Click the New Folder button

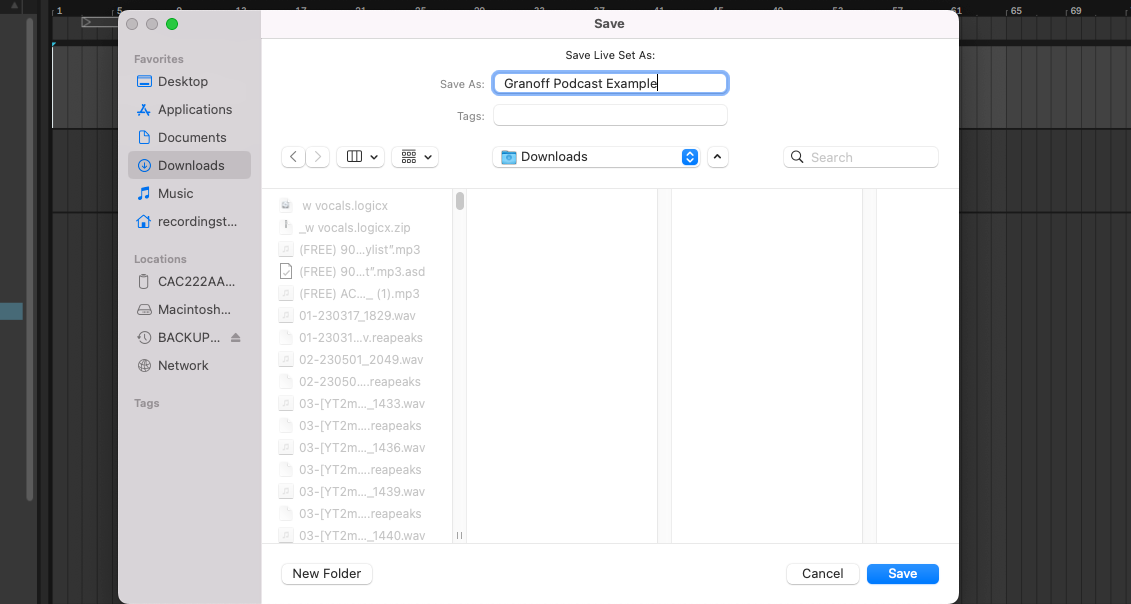327,574
